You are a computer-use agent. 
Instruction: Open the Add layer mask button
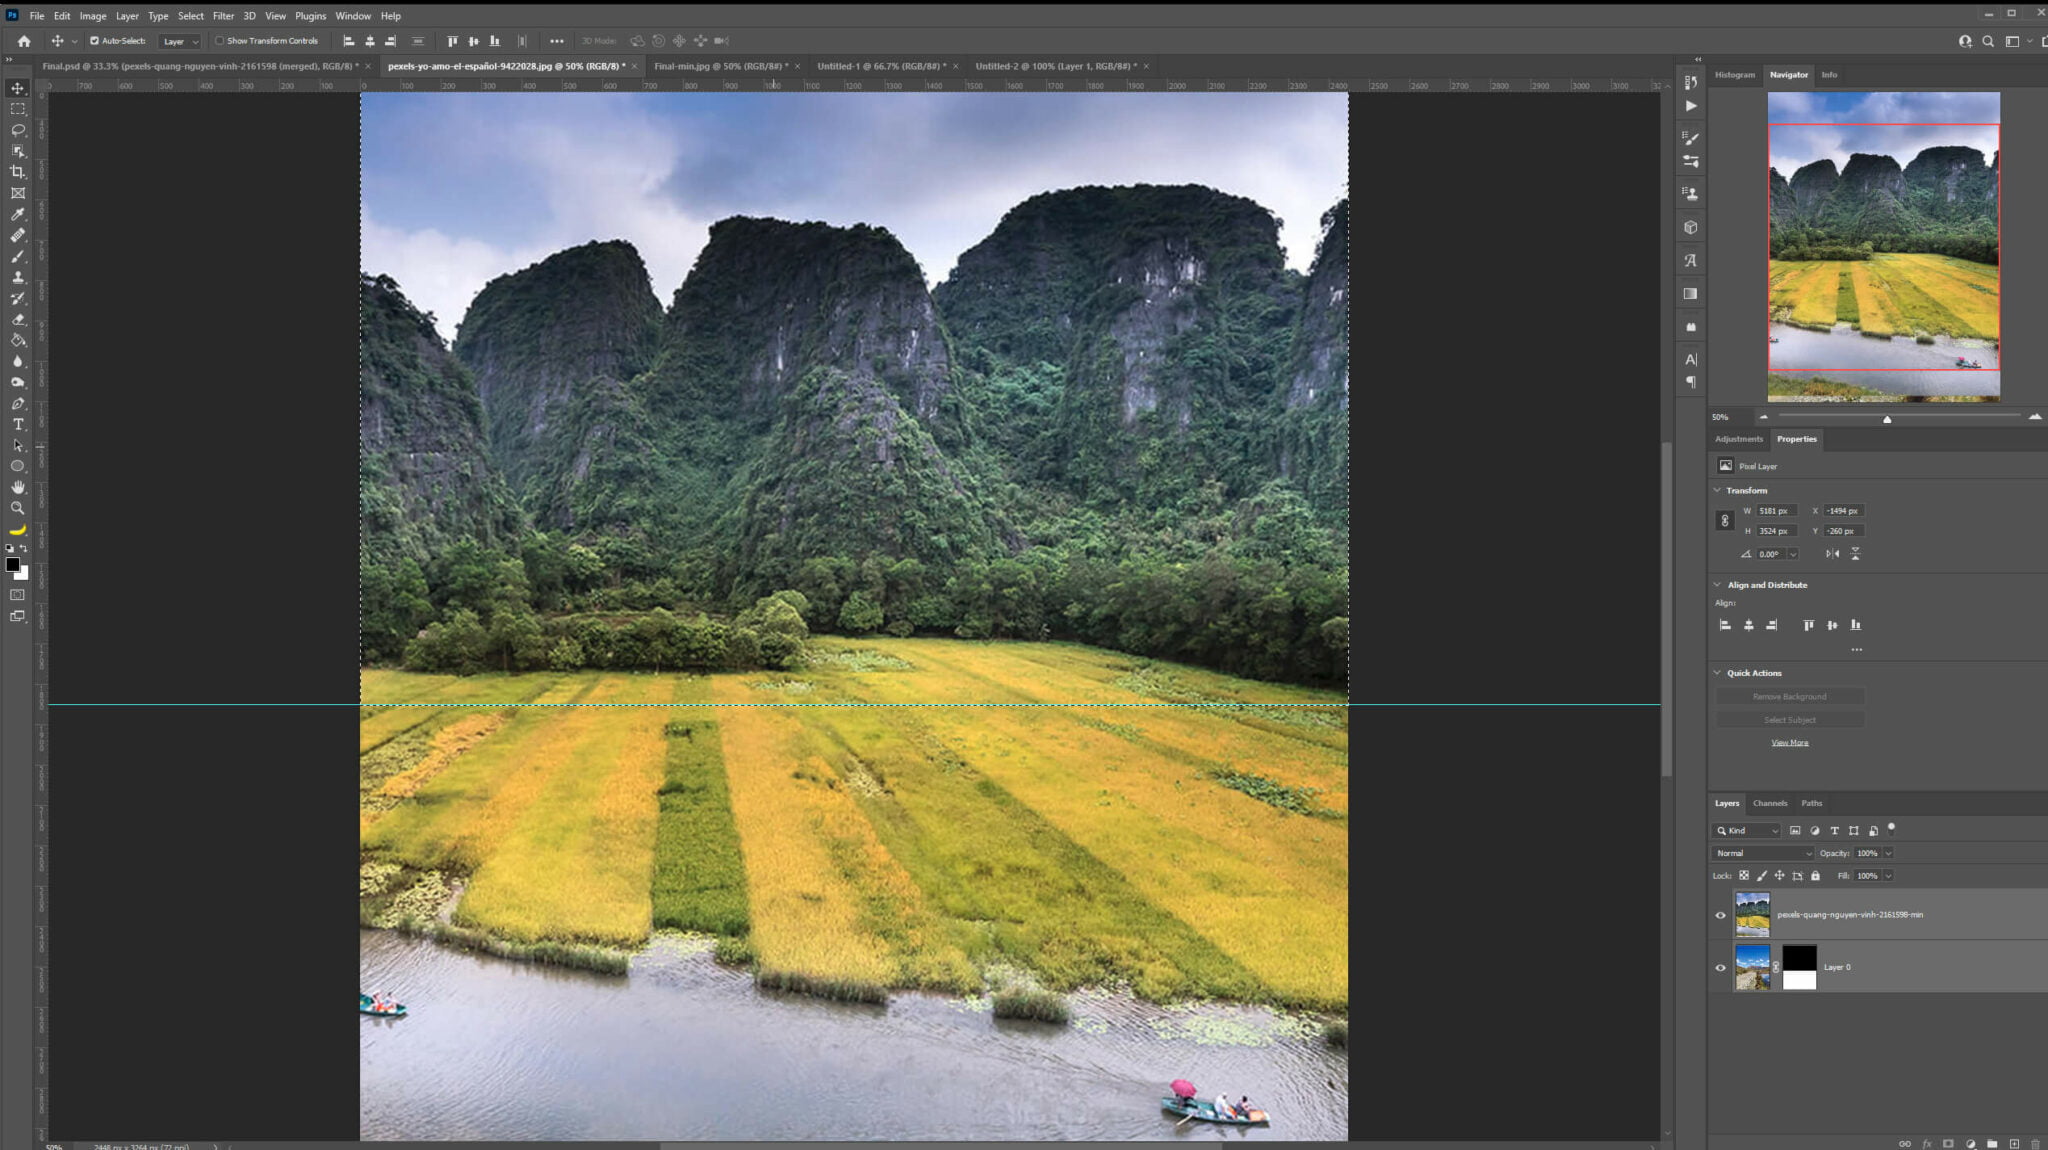click(1949, 1143)
